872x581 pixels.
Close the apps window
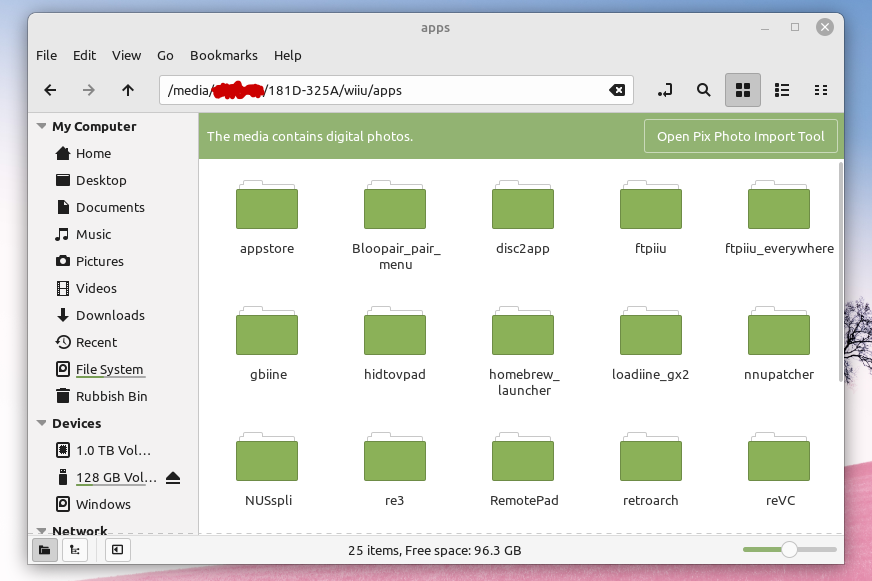825,27
